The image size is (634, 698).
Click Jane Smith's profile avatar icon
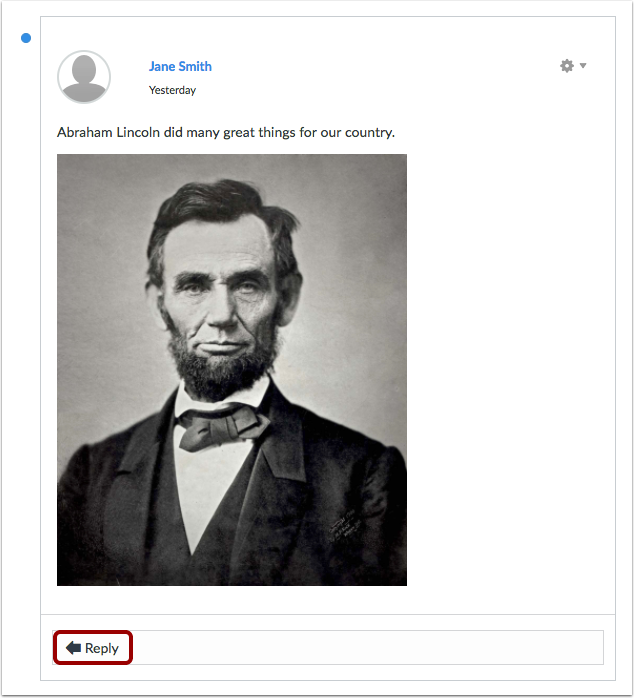pos(84,77)
